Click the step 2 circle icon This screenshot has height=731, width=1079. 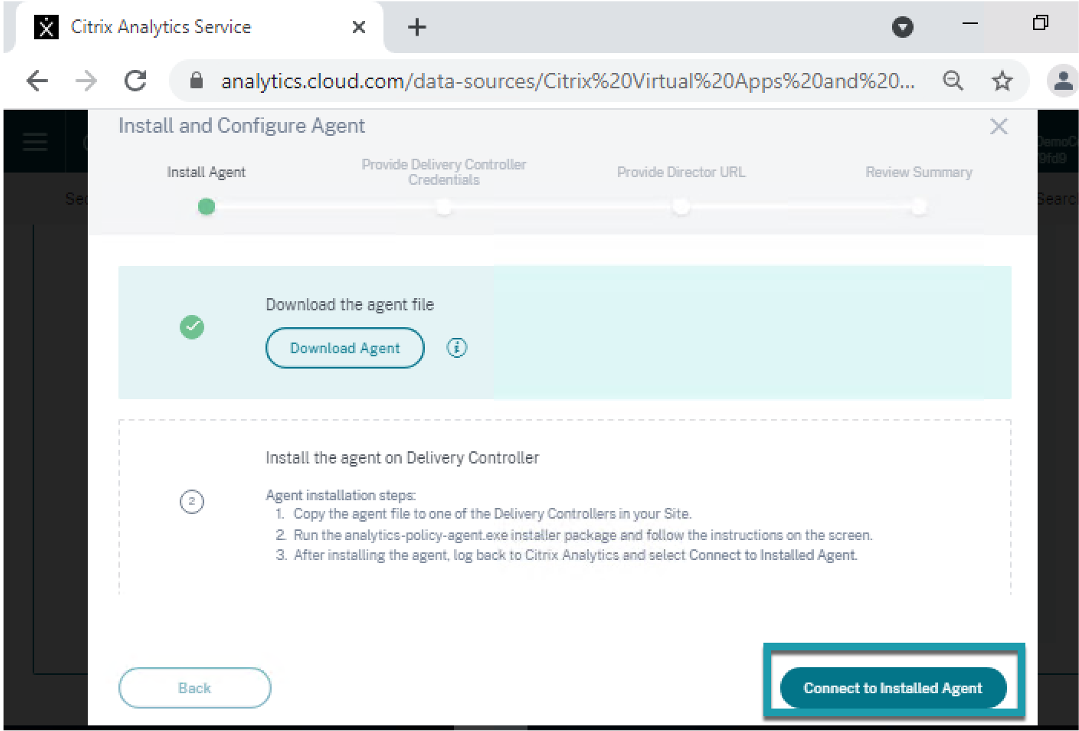pyautogui.click(x=192, y=501)
